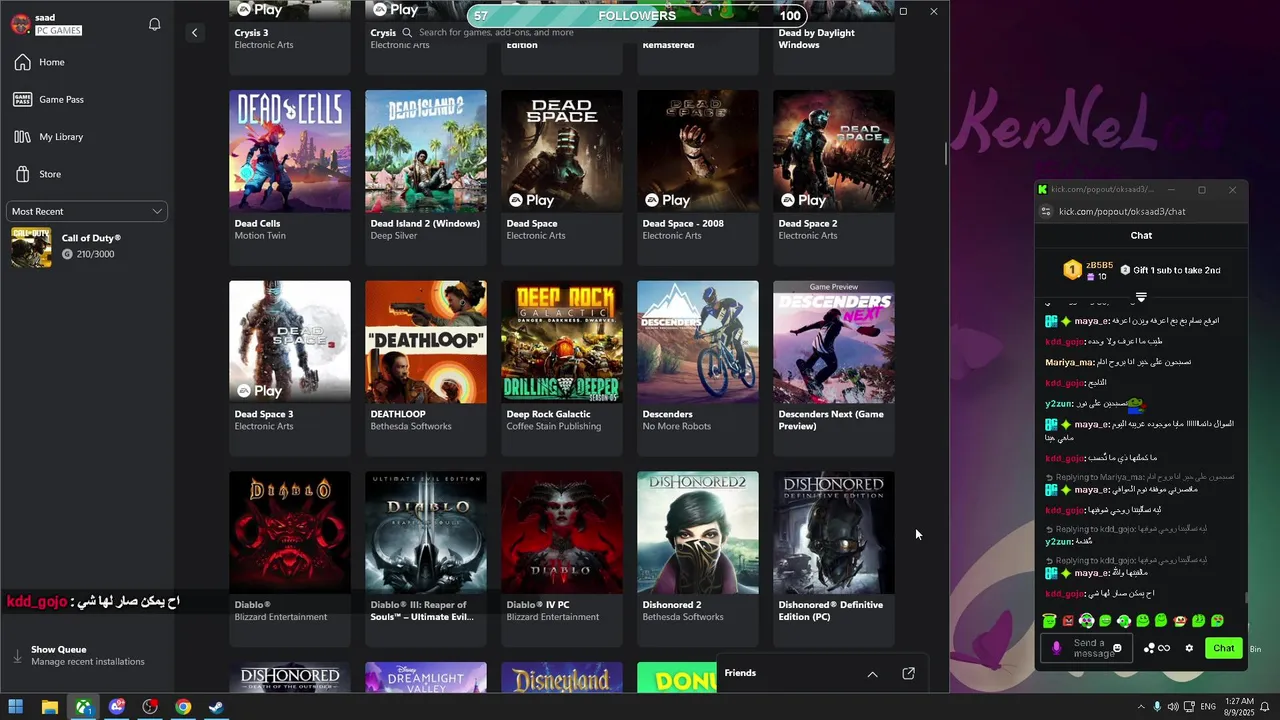1280x720 pixels.
Task: Click the Followers goal progress bar
Action: [x=637, y=15]
